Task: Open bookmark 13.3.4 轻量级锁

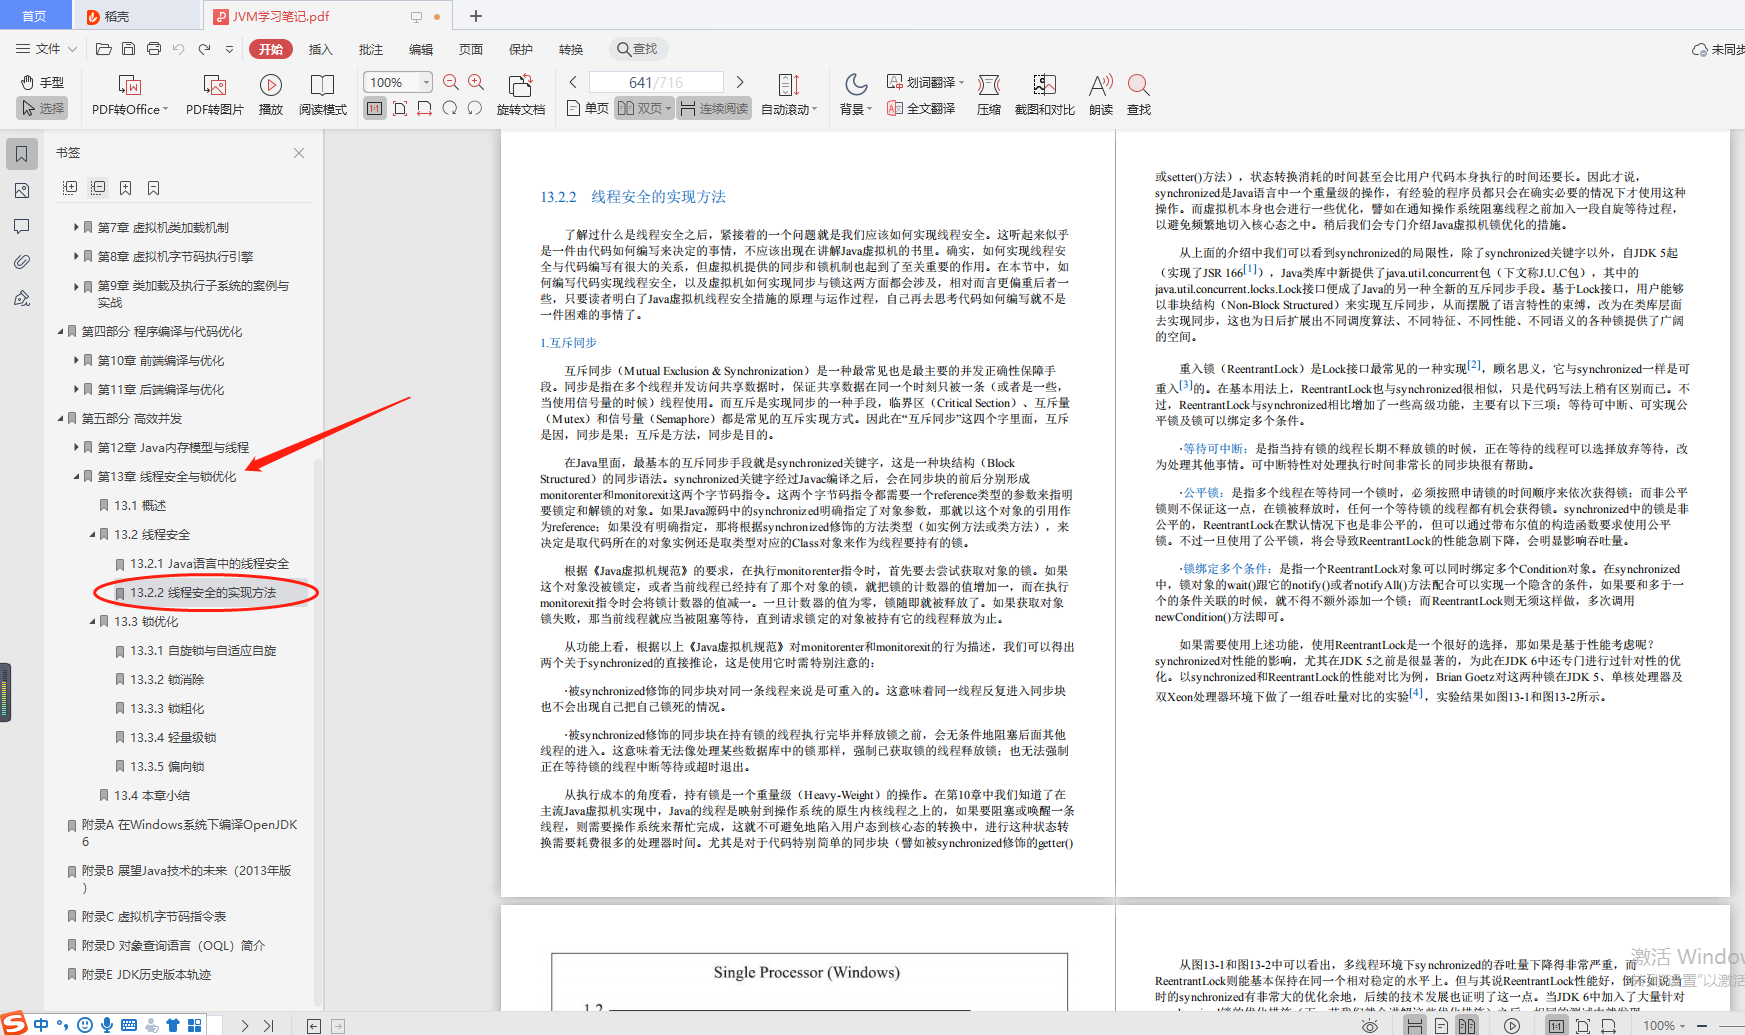Action: point(172,737)
